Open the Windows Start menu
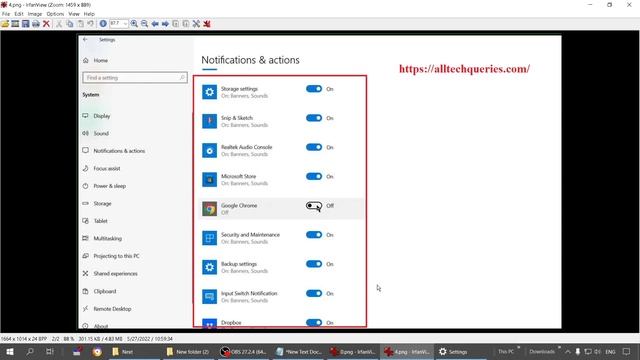This screenshot has width=640, height=360. pyautogui.click(x=10, y=351)
